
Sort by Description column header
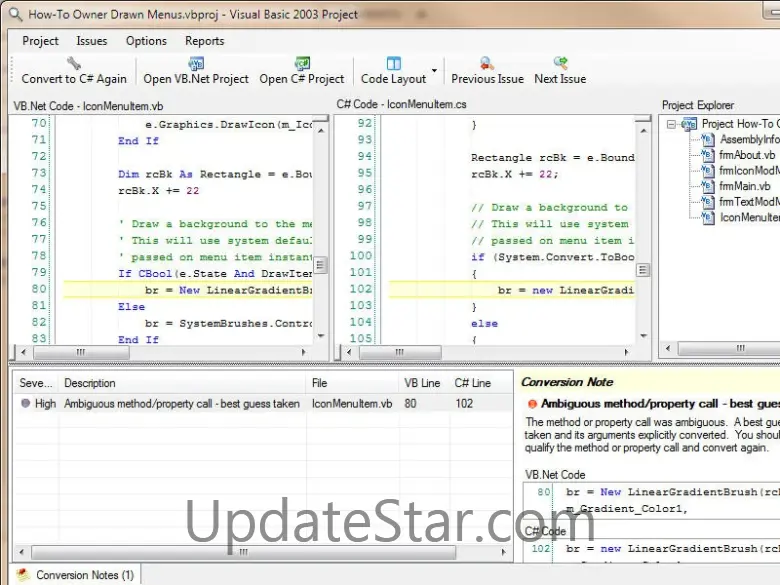coord(182,383)
